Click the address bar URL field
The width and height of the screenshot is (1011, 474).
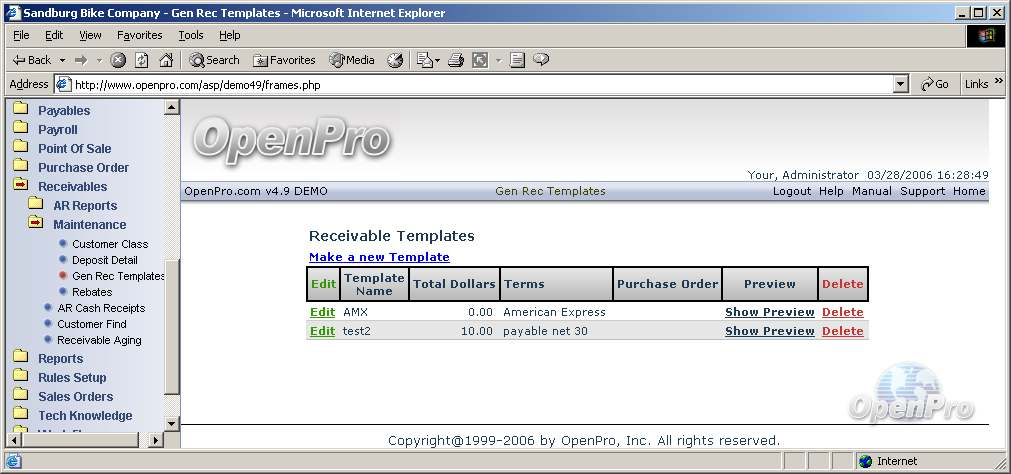pos(480,85)
